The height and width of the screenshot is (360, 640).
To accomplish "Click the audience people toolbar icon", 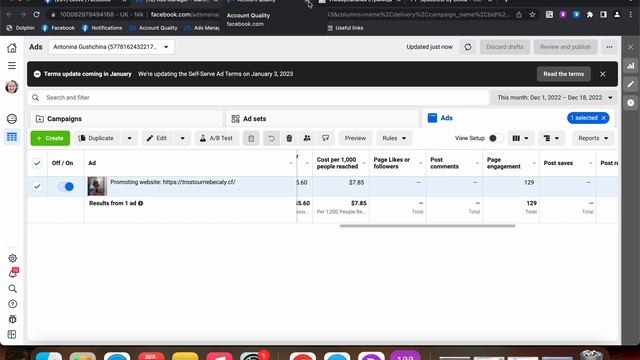I will pyautogui.click(x=307, y=138).
